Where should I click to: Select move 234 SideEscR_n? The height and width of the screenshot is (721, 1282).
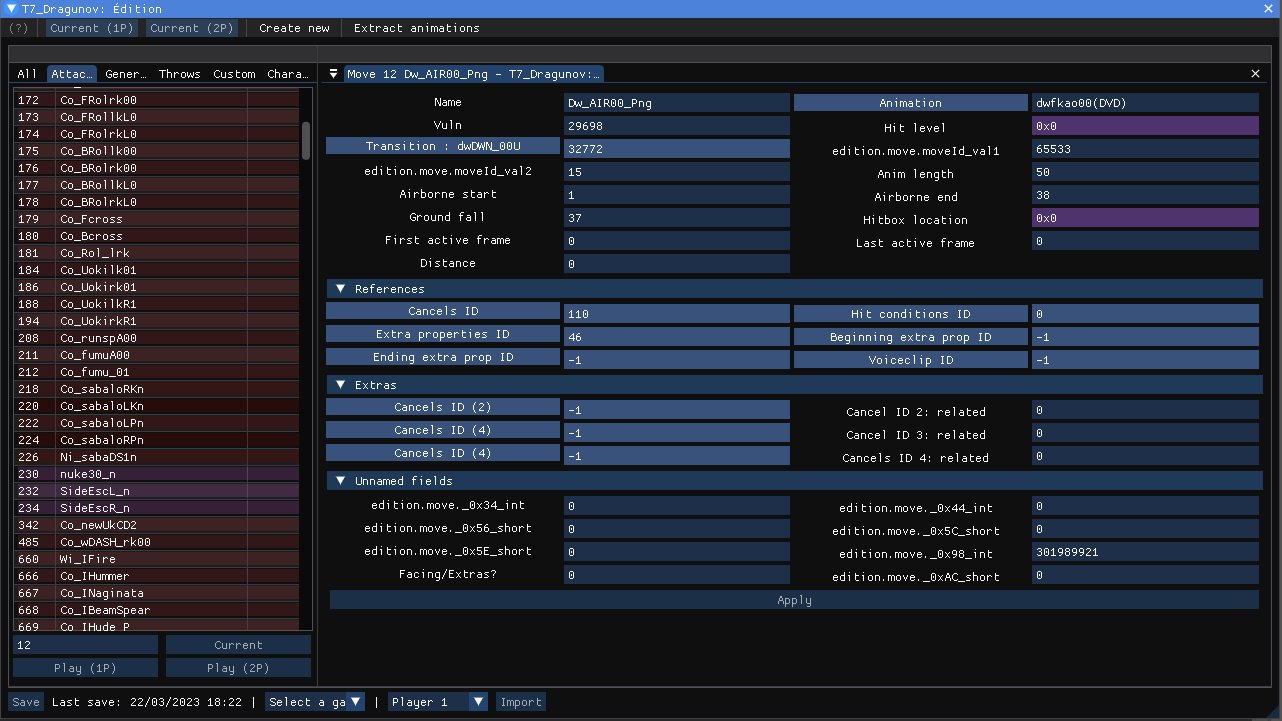(156, 508)
